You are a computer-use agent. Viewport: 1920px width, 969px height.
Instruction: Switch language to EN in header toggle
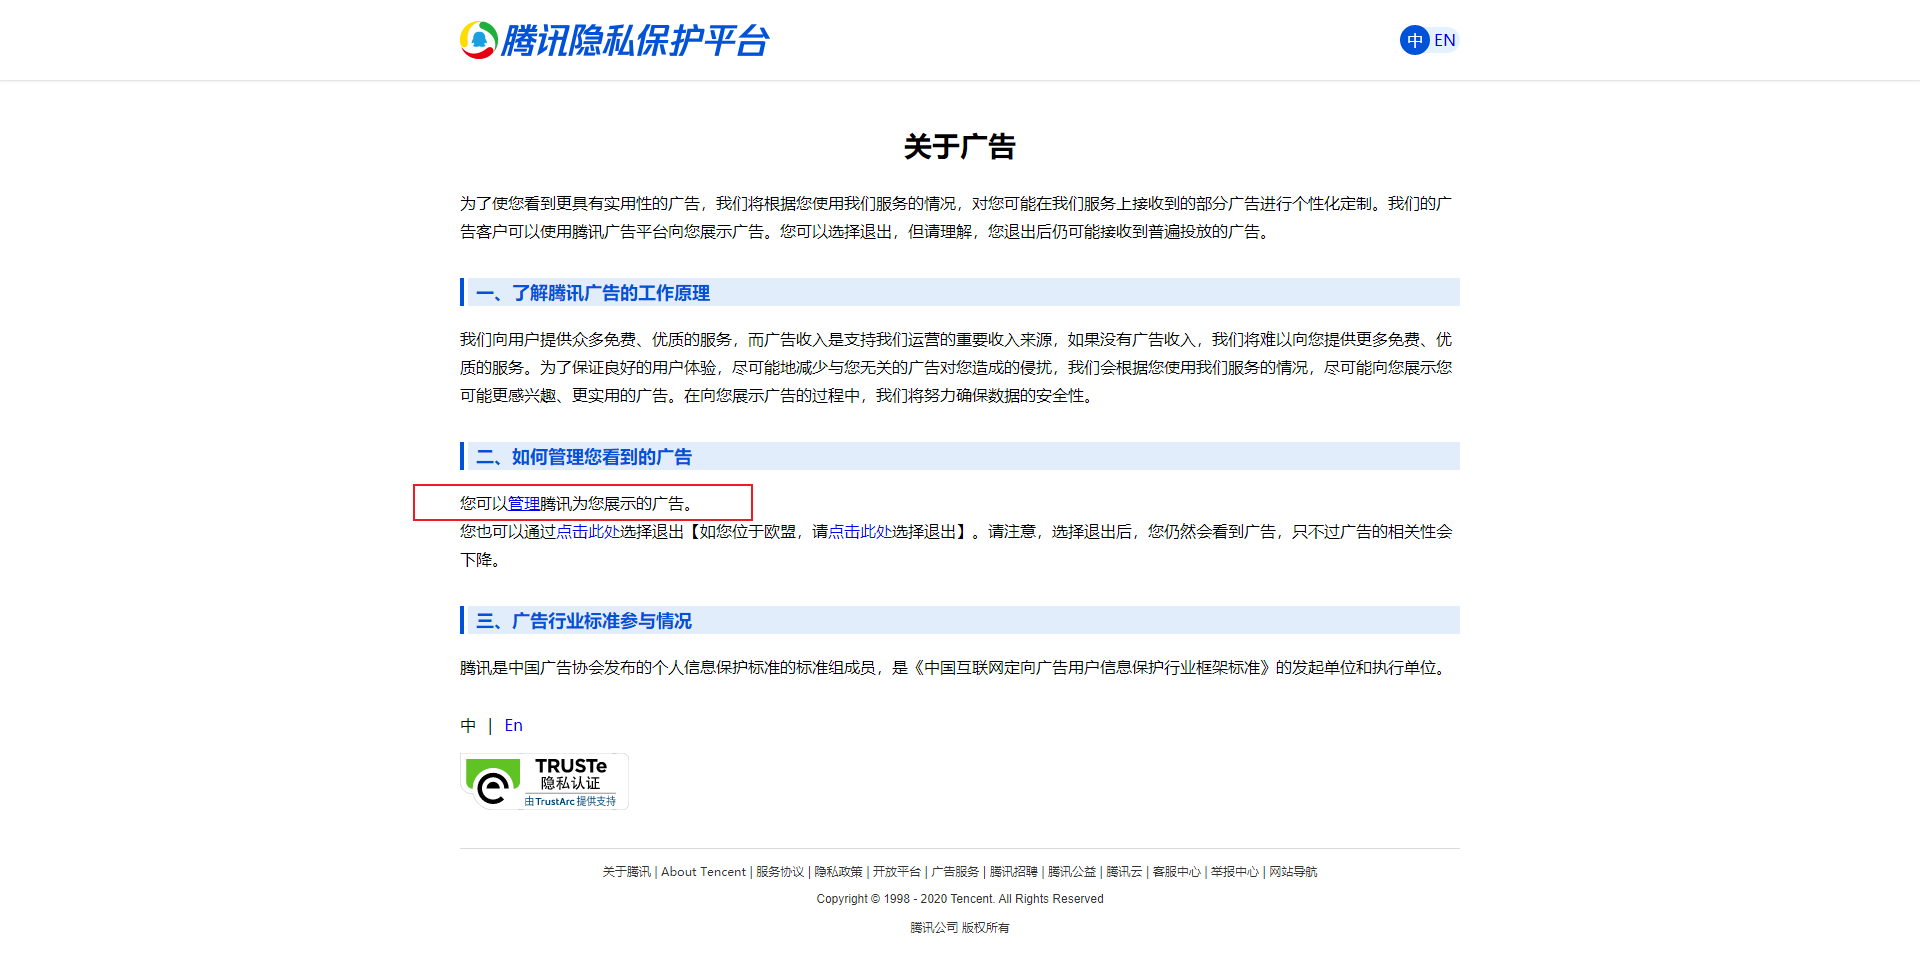[1445, 40]
